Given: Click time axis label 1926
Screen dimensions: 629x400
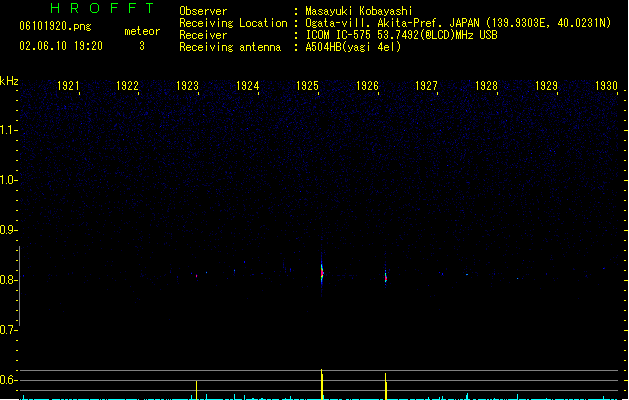Looking at the screenshot, I should (367, 86).
